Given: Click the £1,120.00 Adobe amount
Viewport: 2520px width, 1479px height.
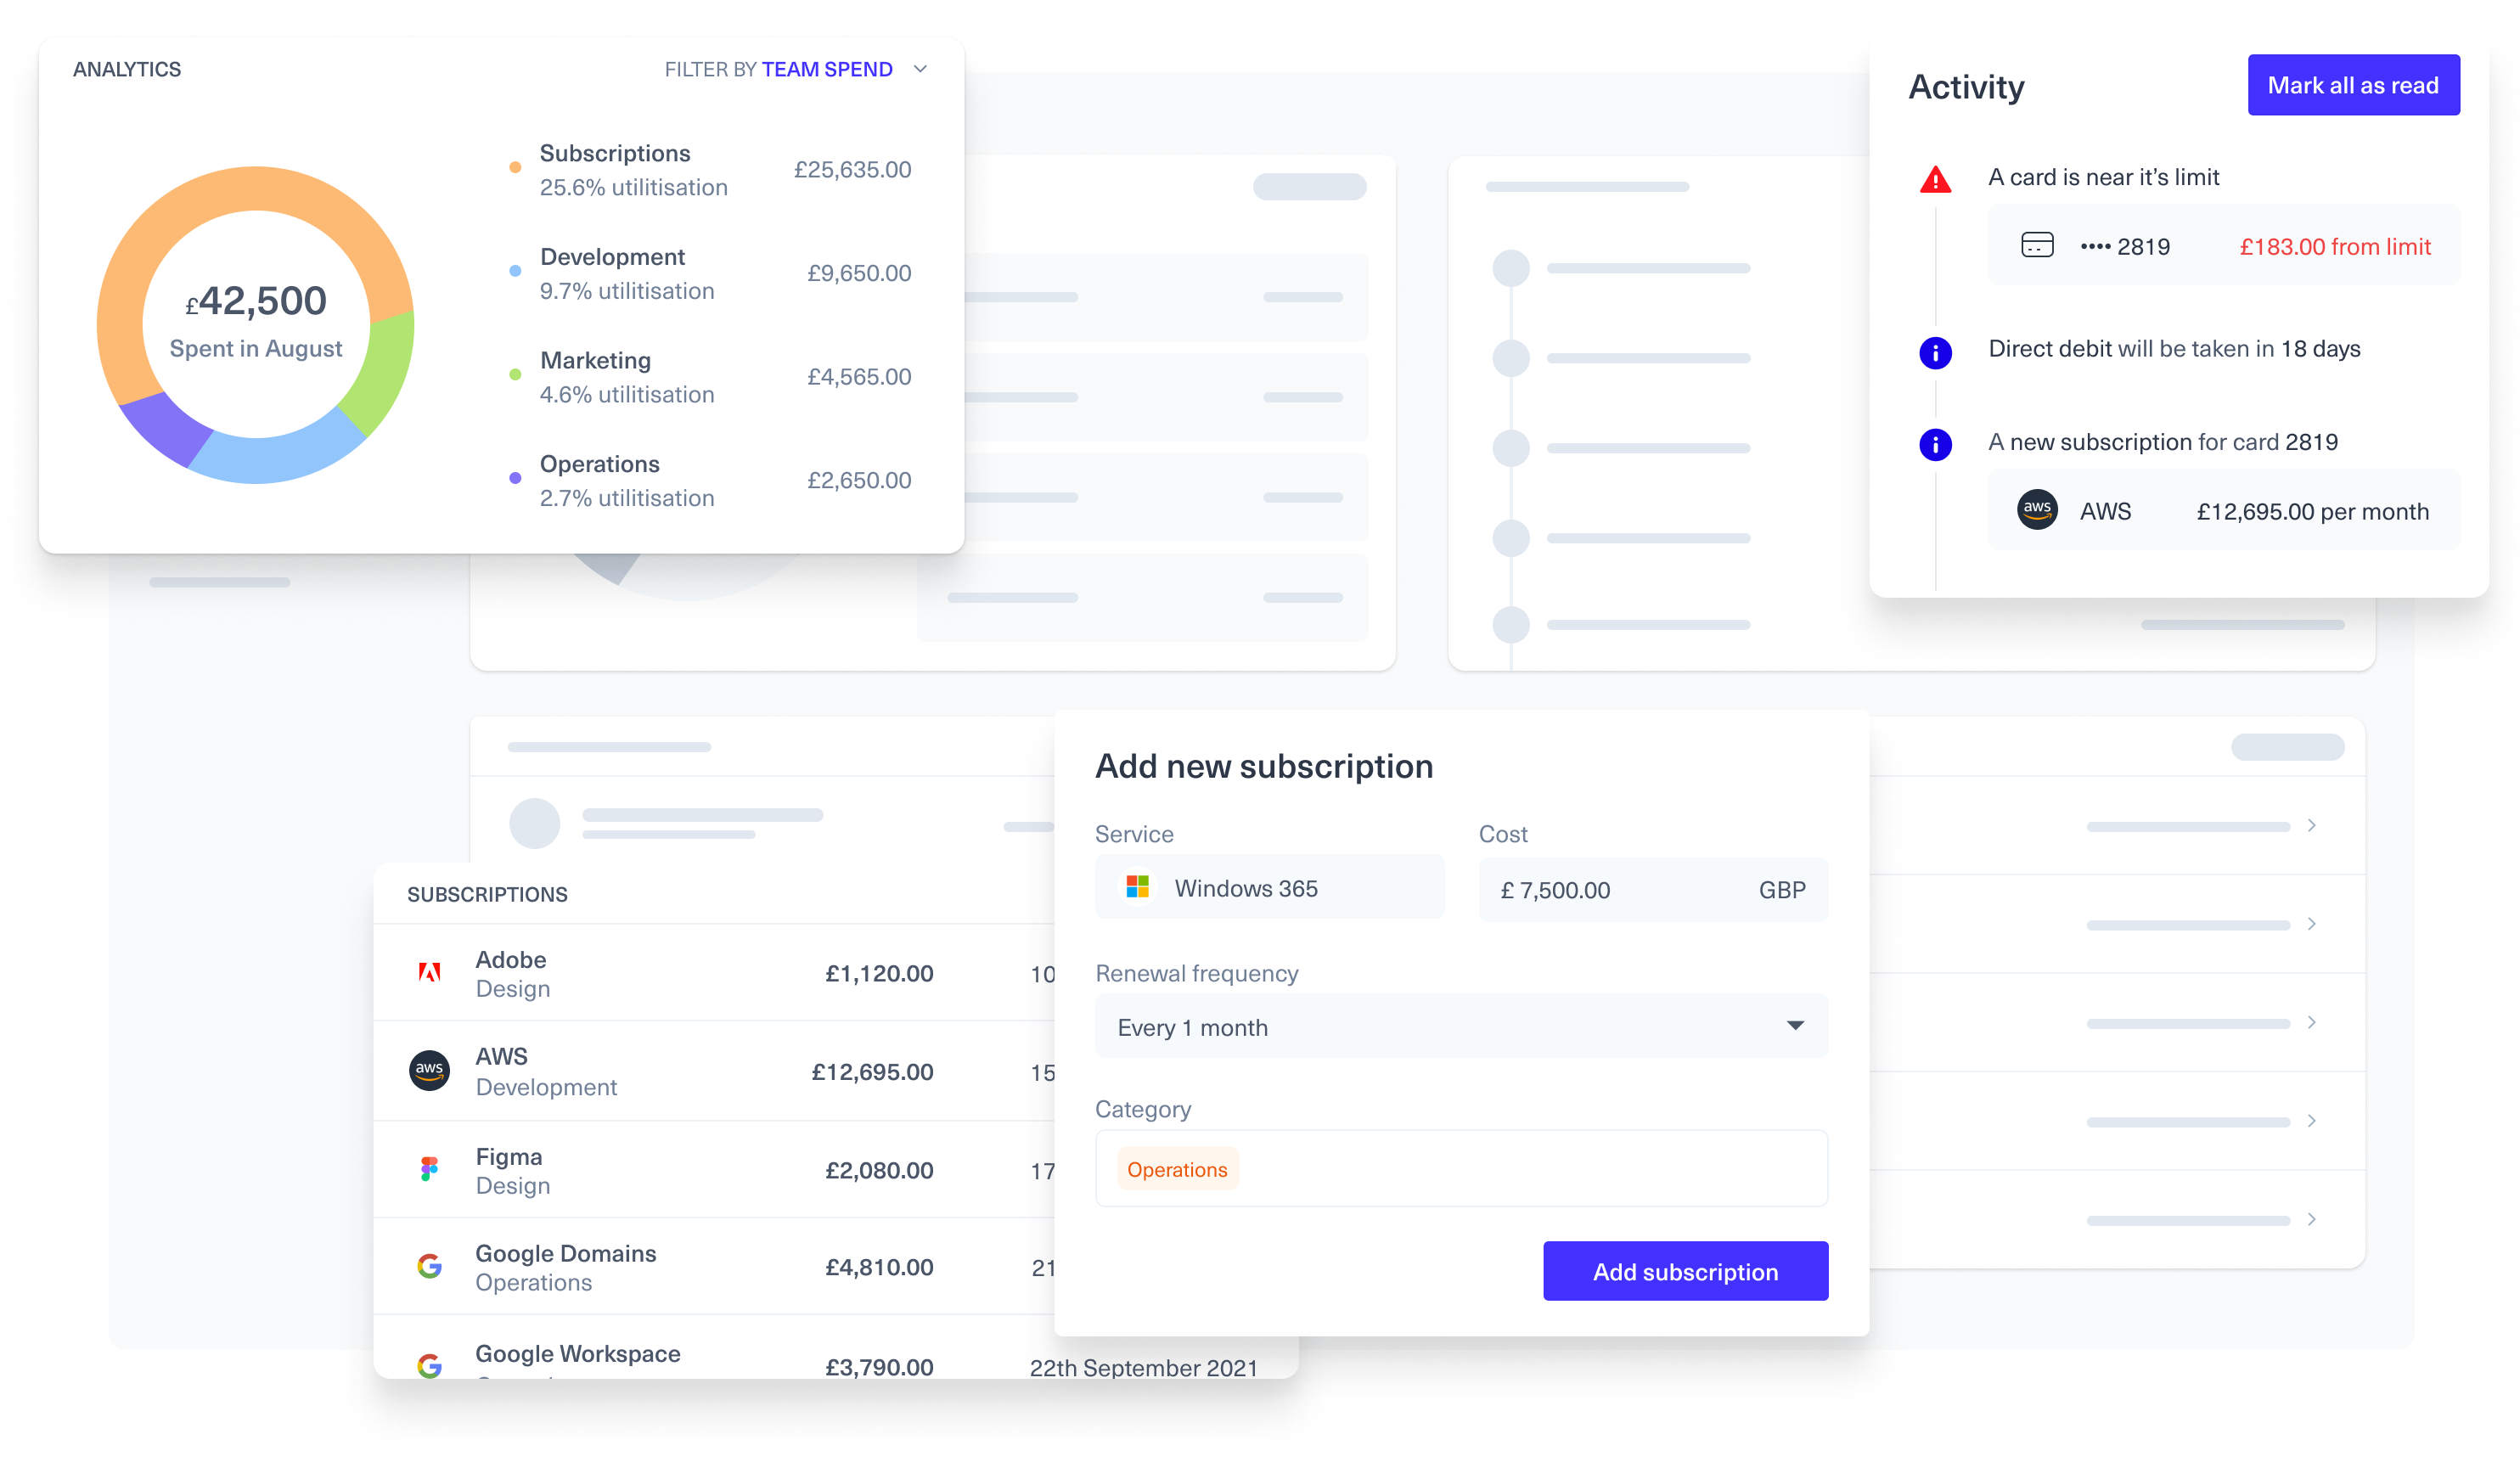Looking at the screenshot, I should tap(879, 973).
